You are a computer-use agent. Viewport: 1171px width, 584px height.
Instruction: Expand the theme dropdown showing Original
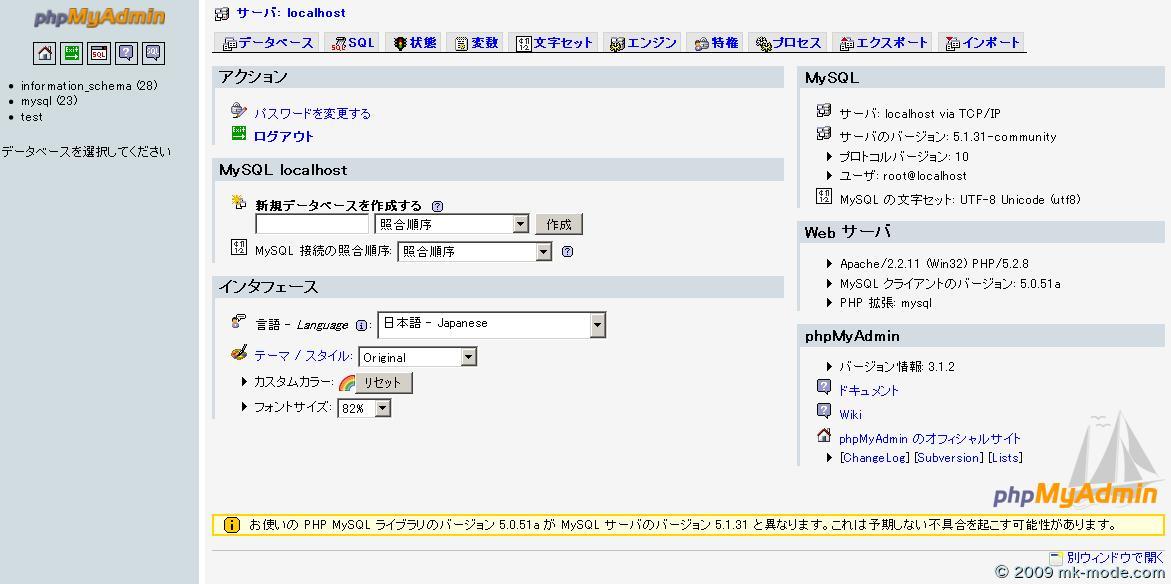point(417,357)
